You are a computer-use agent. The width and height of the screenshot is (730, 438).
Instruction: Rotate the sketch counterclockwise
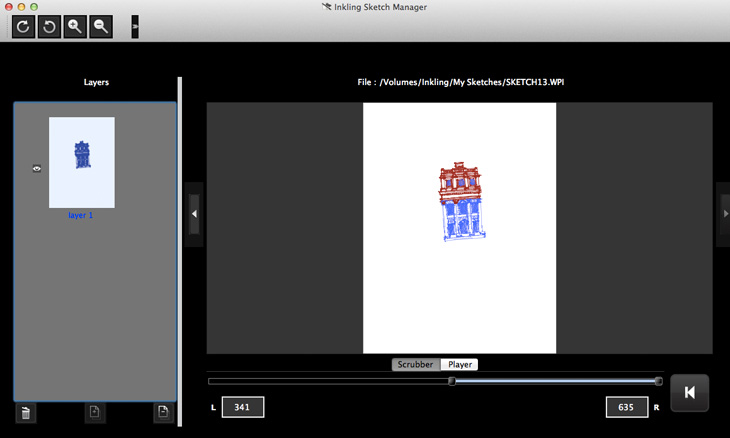(49, 27)
